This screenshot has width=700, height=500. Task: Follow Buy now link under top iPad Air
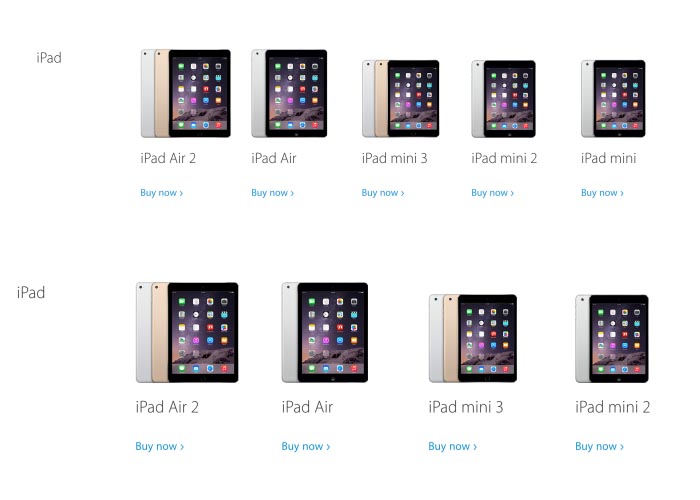click(x=272, y=193)
